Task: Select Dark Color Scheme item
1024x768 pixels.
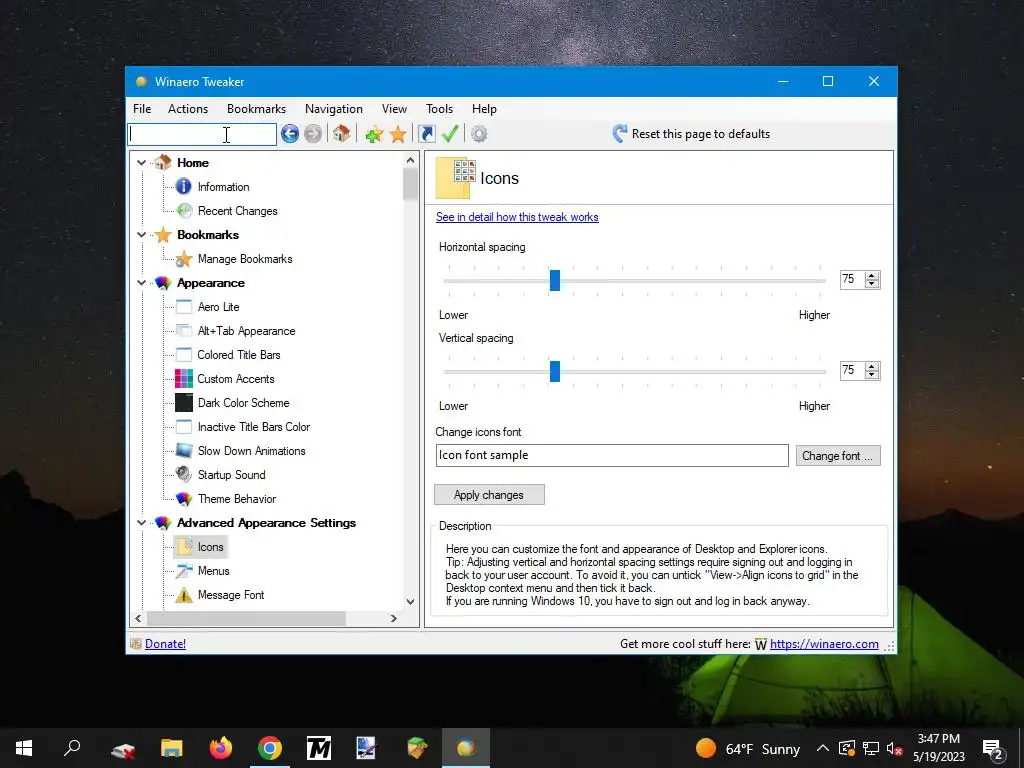Action: pos(244,403)
